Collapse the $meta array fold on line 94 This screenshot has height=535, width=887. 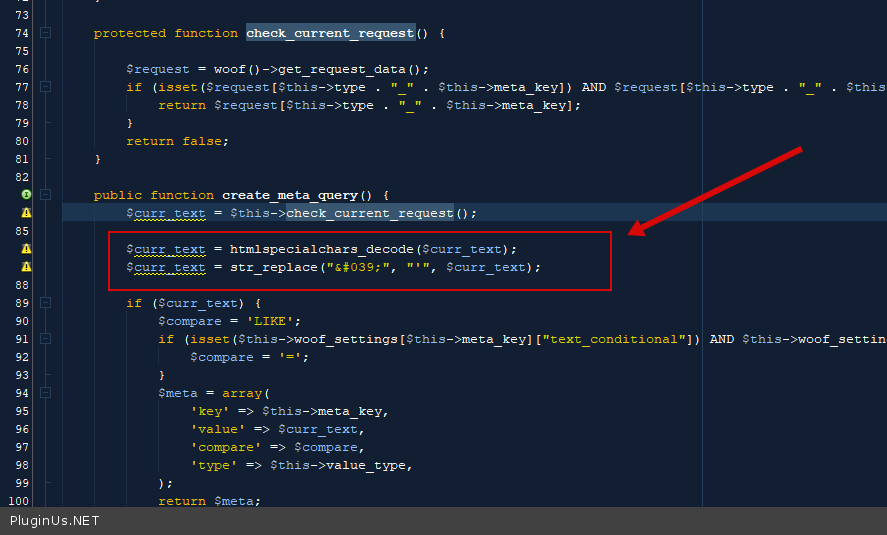(46, 393)
